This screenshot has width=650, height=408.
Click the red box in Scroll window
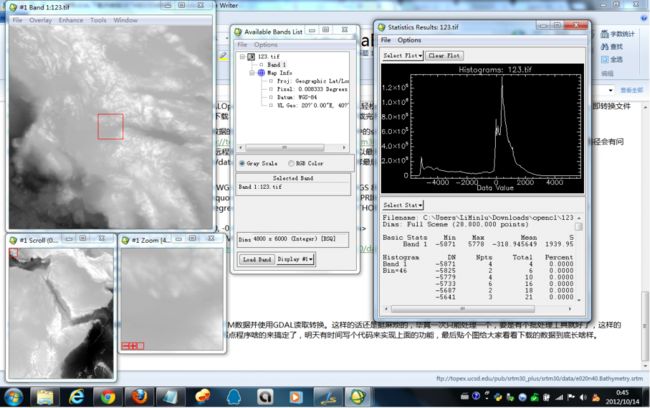click(13, 252)
